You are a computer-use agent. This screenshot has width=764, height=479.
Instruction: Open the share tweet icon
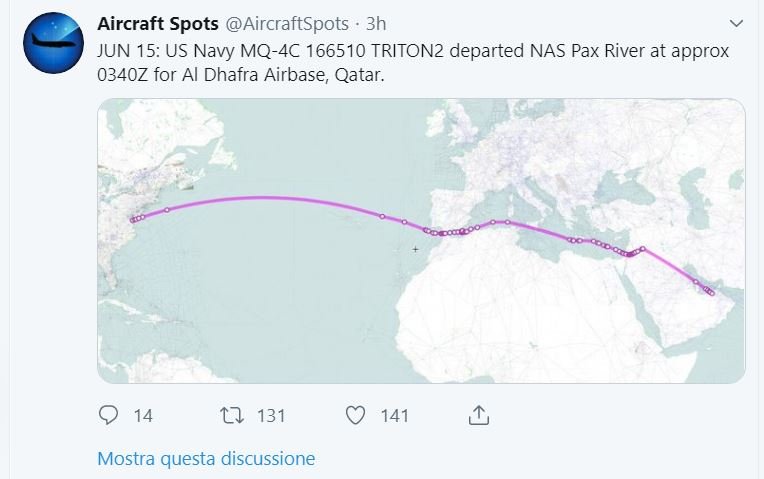coord(478,414)
